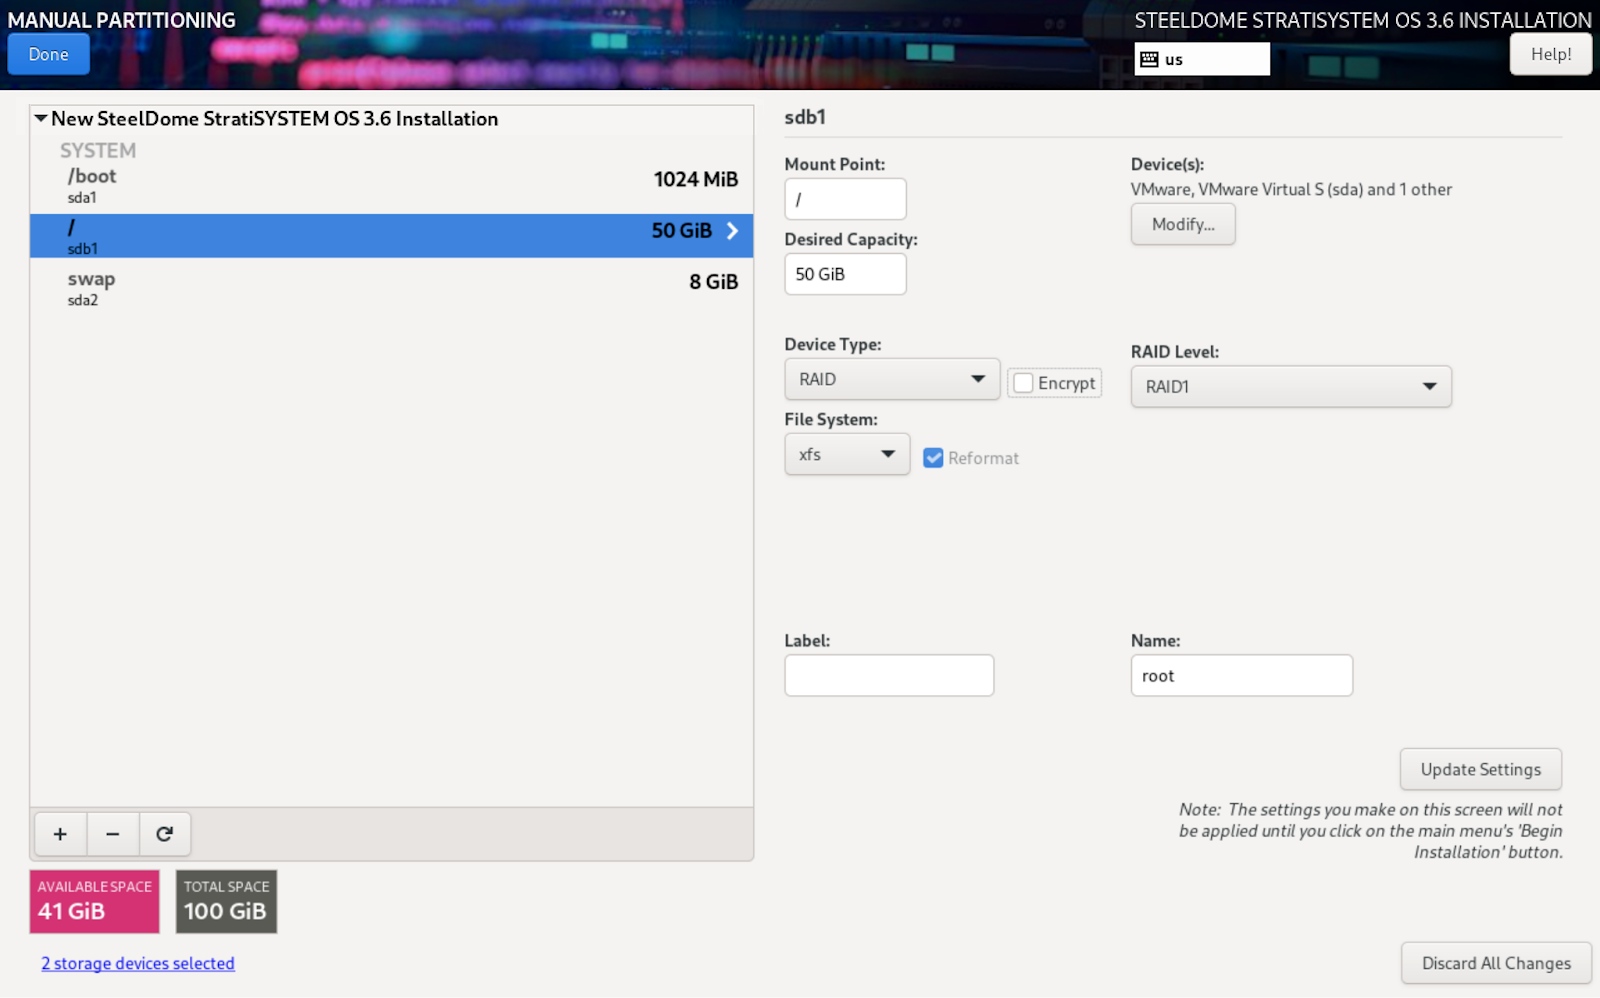
Task: Click into the Desired Capacity field
Action: [845, 274]
